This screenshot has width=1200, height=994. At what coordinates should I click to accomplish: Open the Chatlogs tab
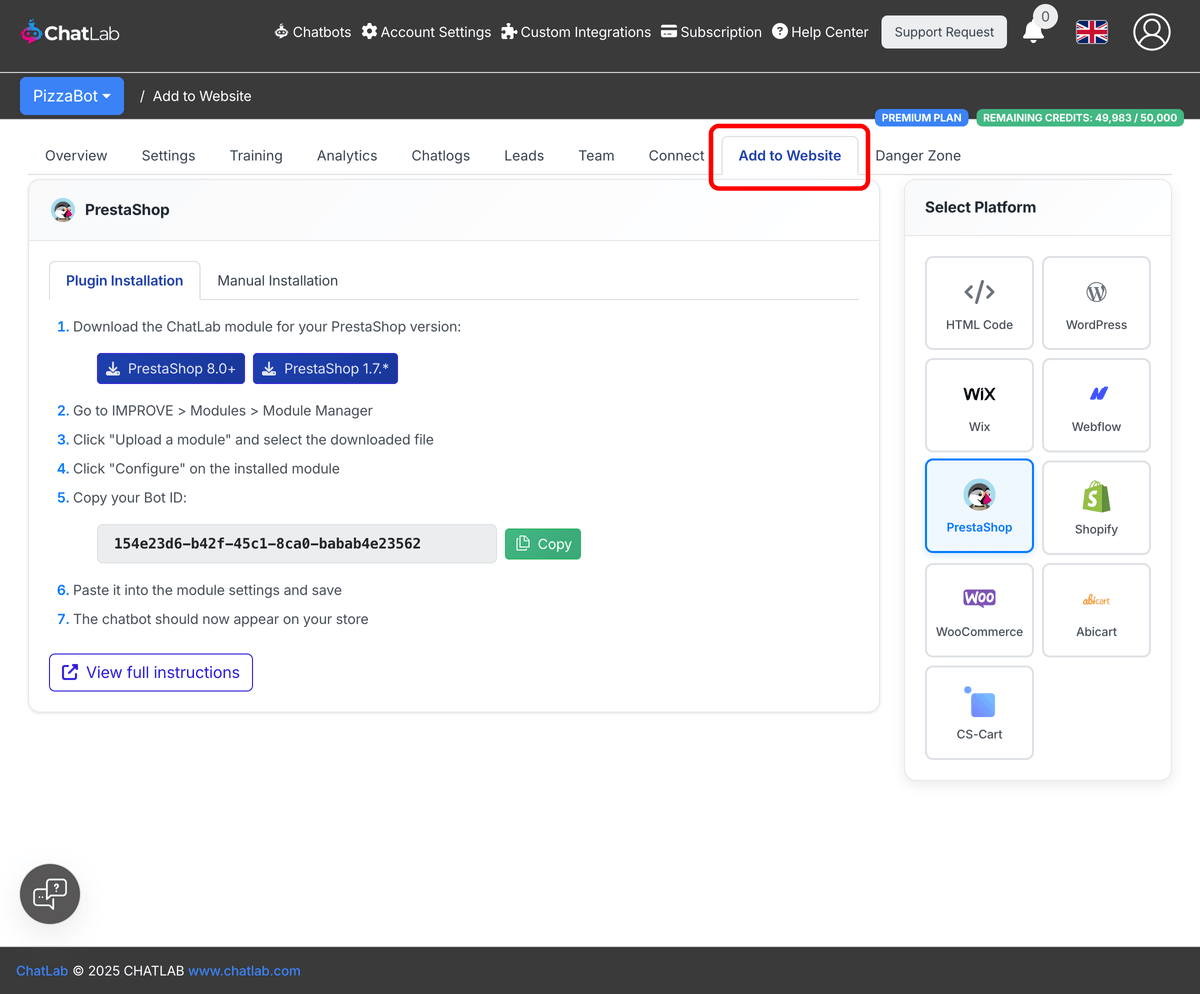point(440,155)
